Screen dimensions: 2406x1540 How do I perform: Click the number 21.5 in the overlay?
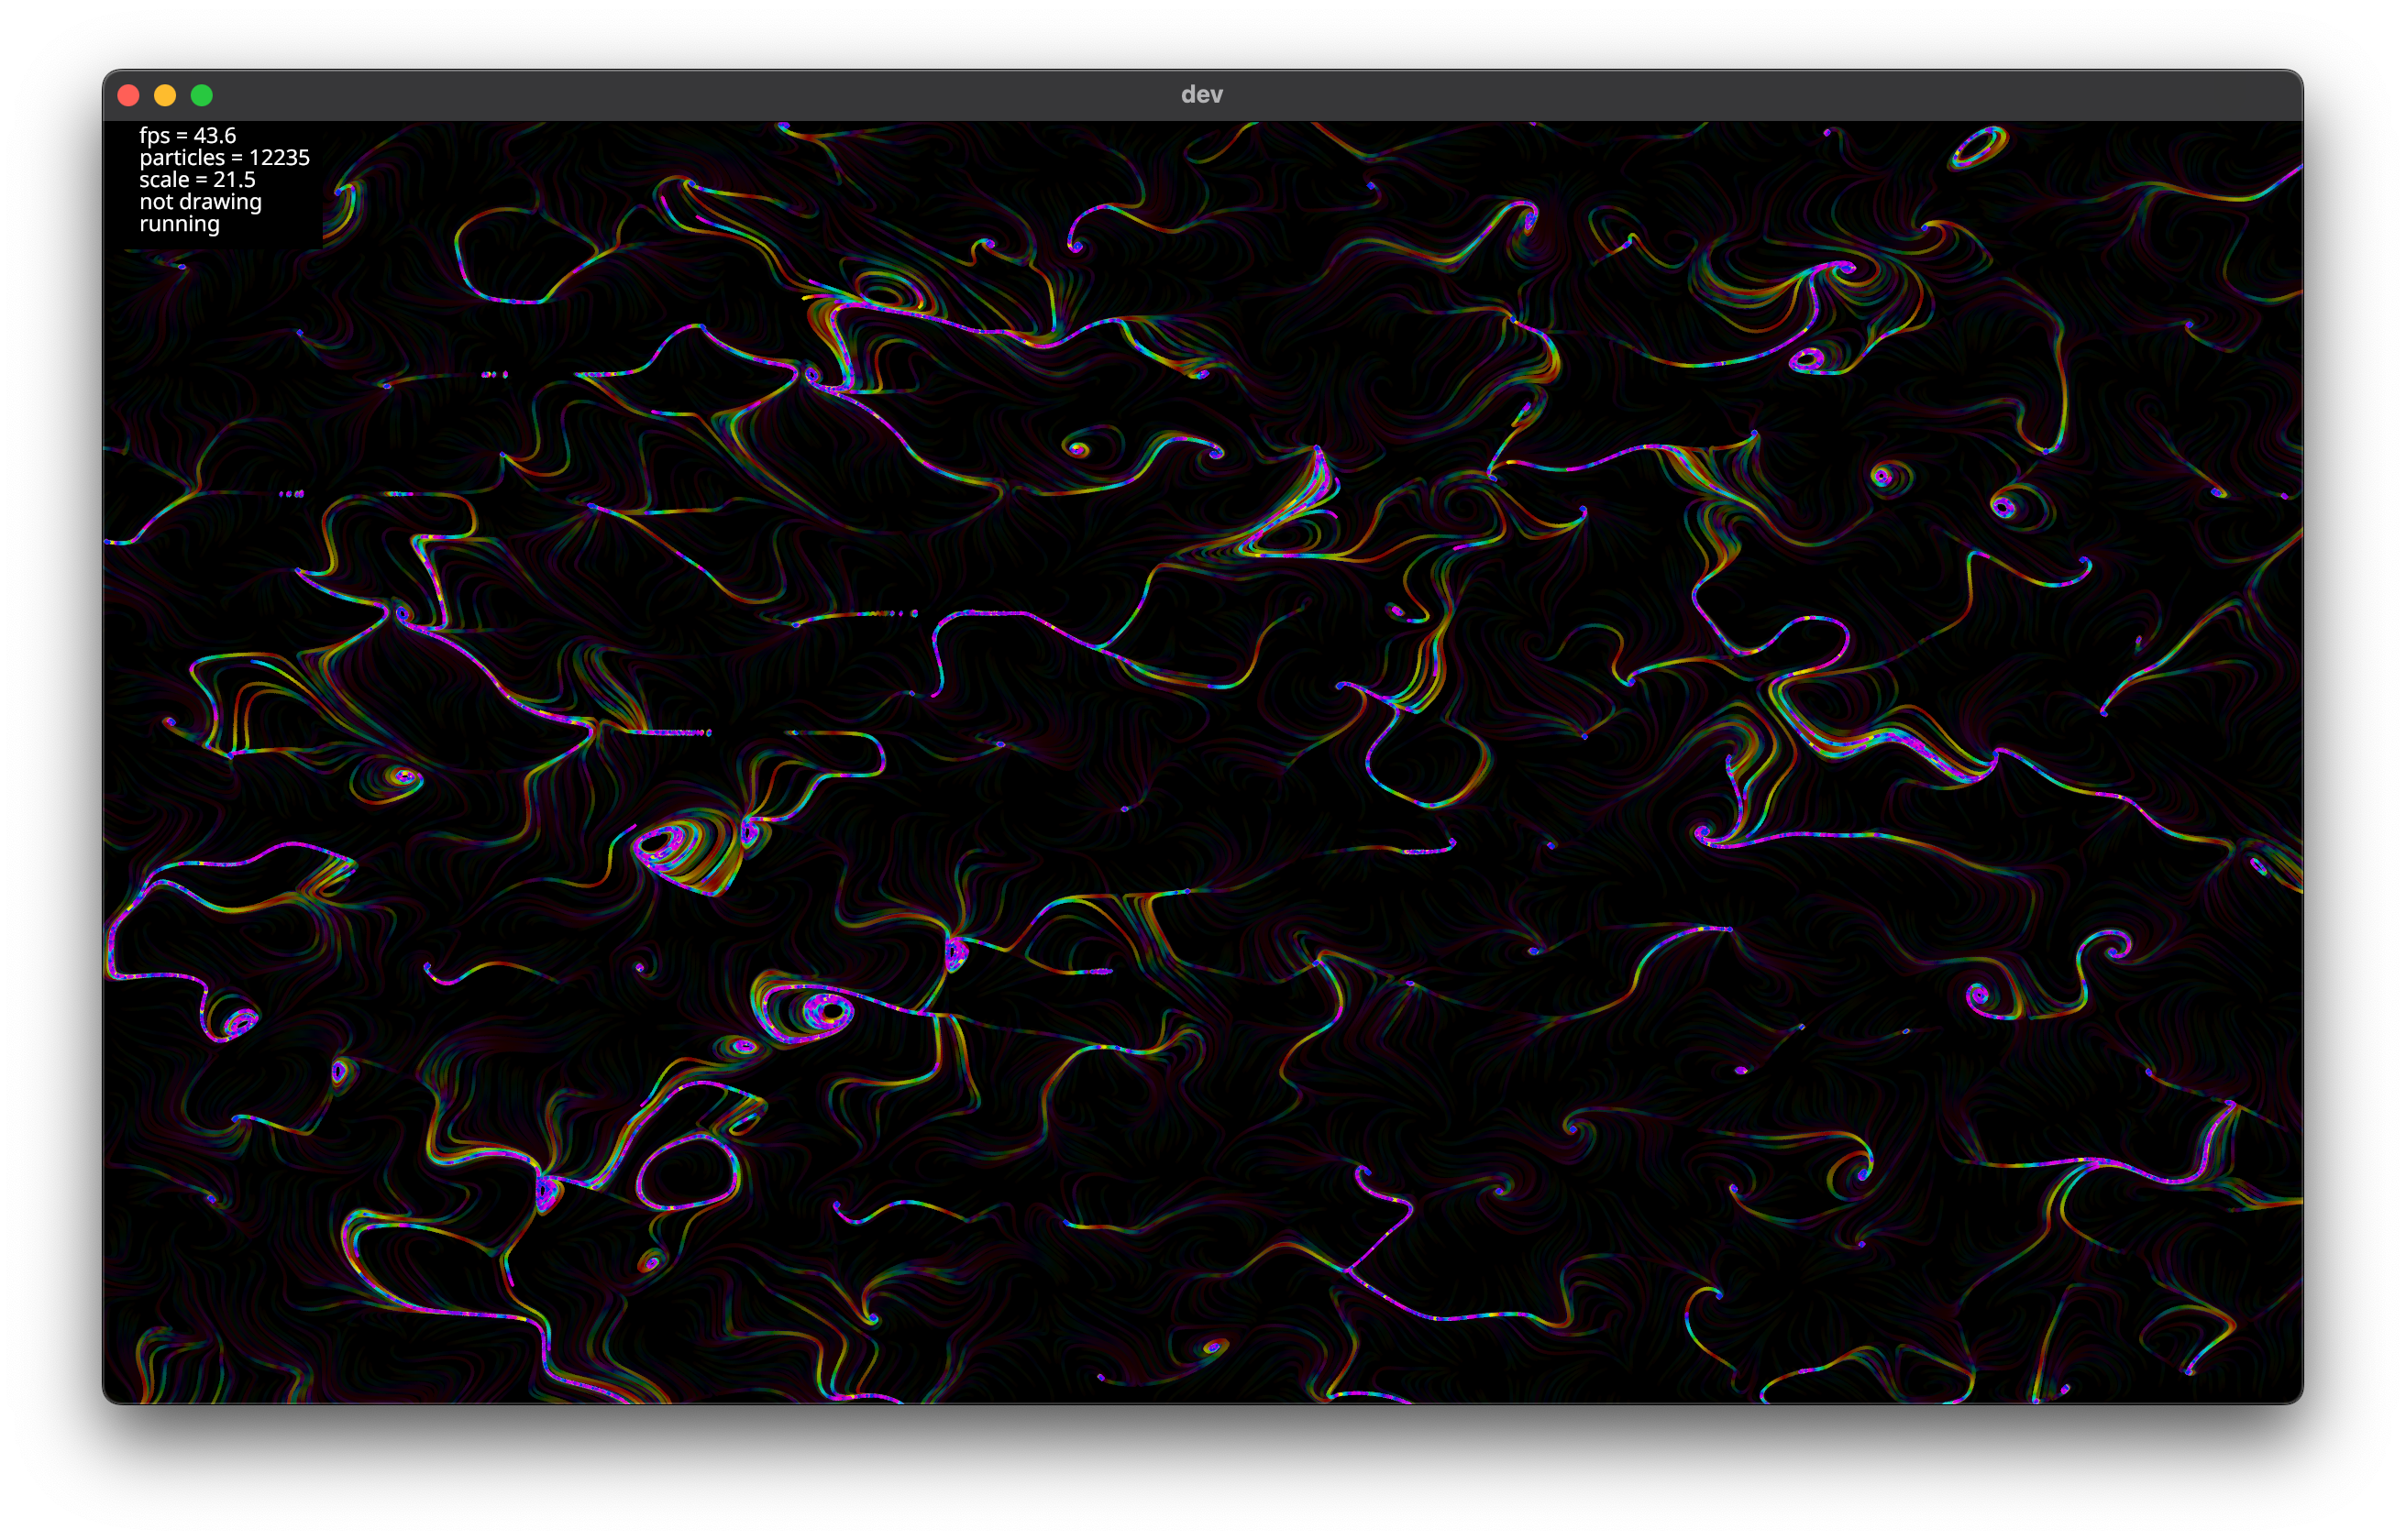click(x=234, y=180)
